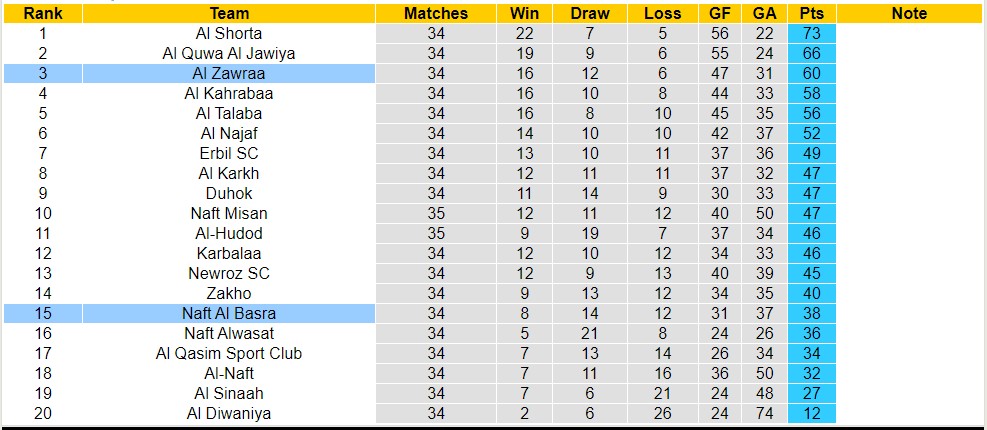Open the Erbil SC team link

click(229, 153)
